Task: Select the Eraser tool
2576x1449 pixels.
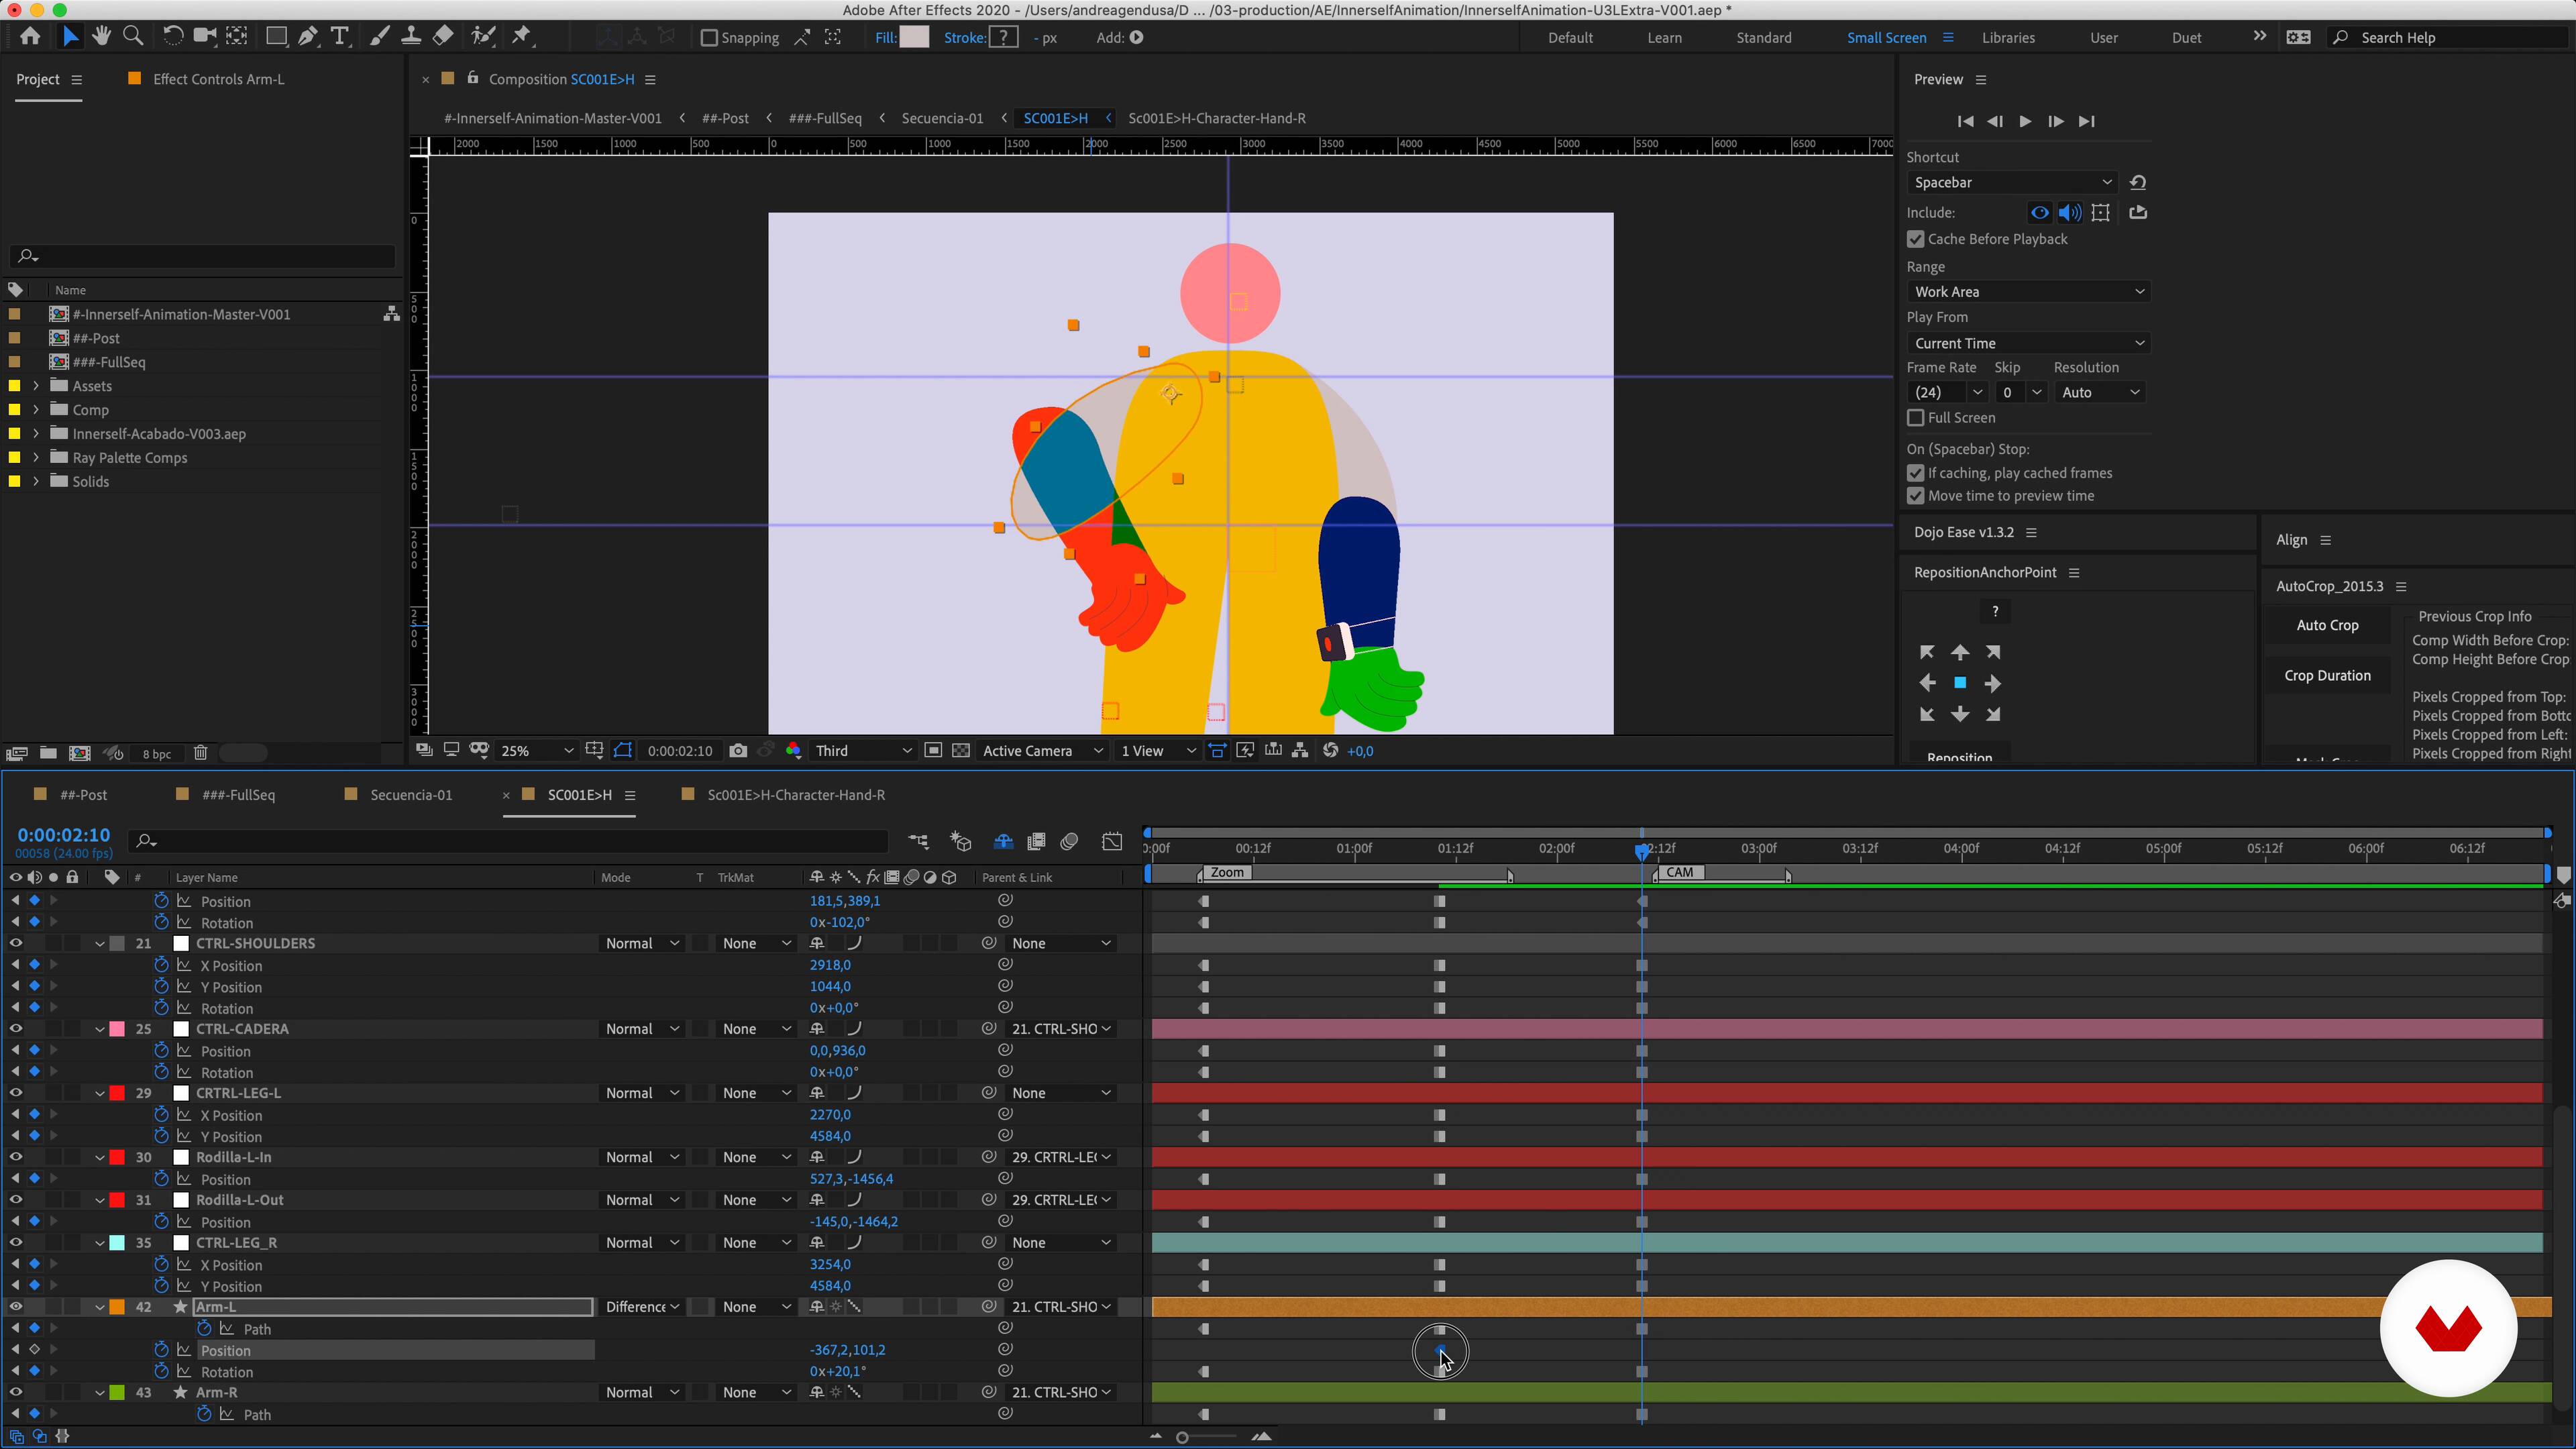Action: pyautogui.click(x=443, y=37)
